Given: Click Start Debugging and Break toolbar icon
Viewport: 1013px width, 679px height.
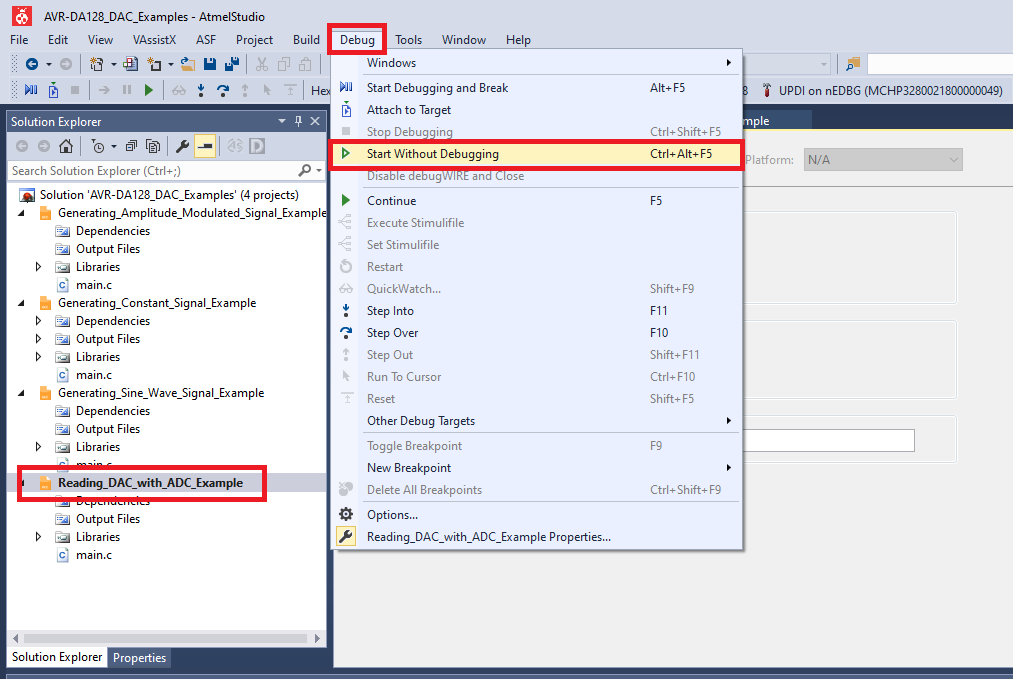Looking at the screenshot, I should coord(30,90).
